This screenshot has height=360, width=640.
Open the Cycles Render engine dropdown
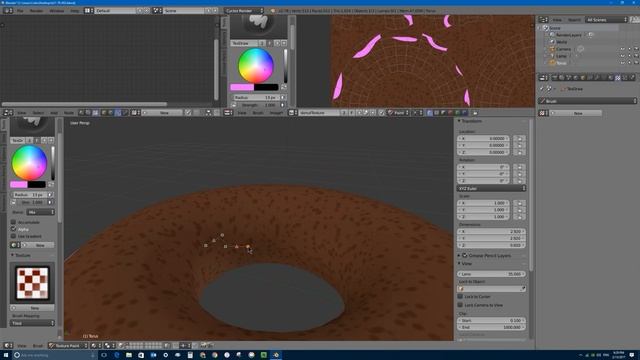(x=244, y=11)
